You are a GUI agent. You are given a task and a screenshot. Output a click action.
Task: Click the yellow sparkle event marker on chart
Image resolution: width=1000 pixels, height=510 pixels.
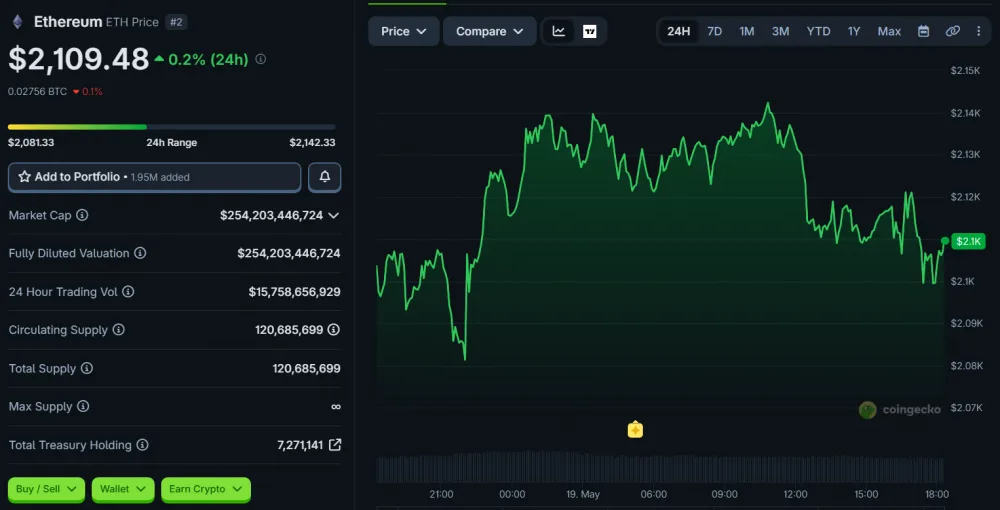(635, 430)
